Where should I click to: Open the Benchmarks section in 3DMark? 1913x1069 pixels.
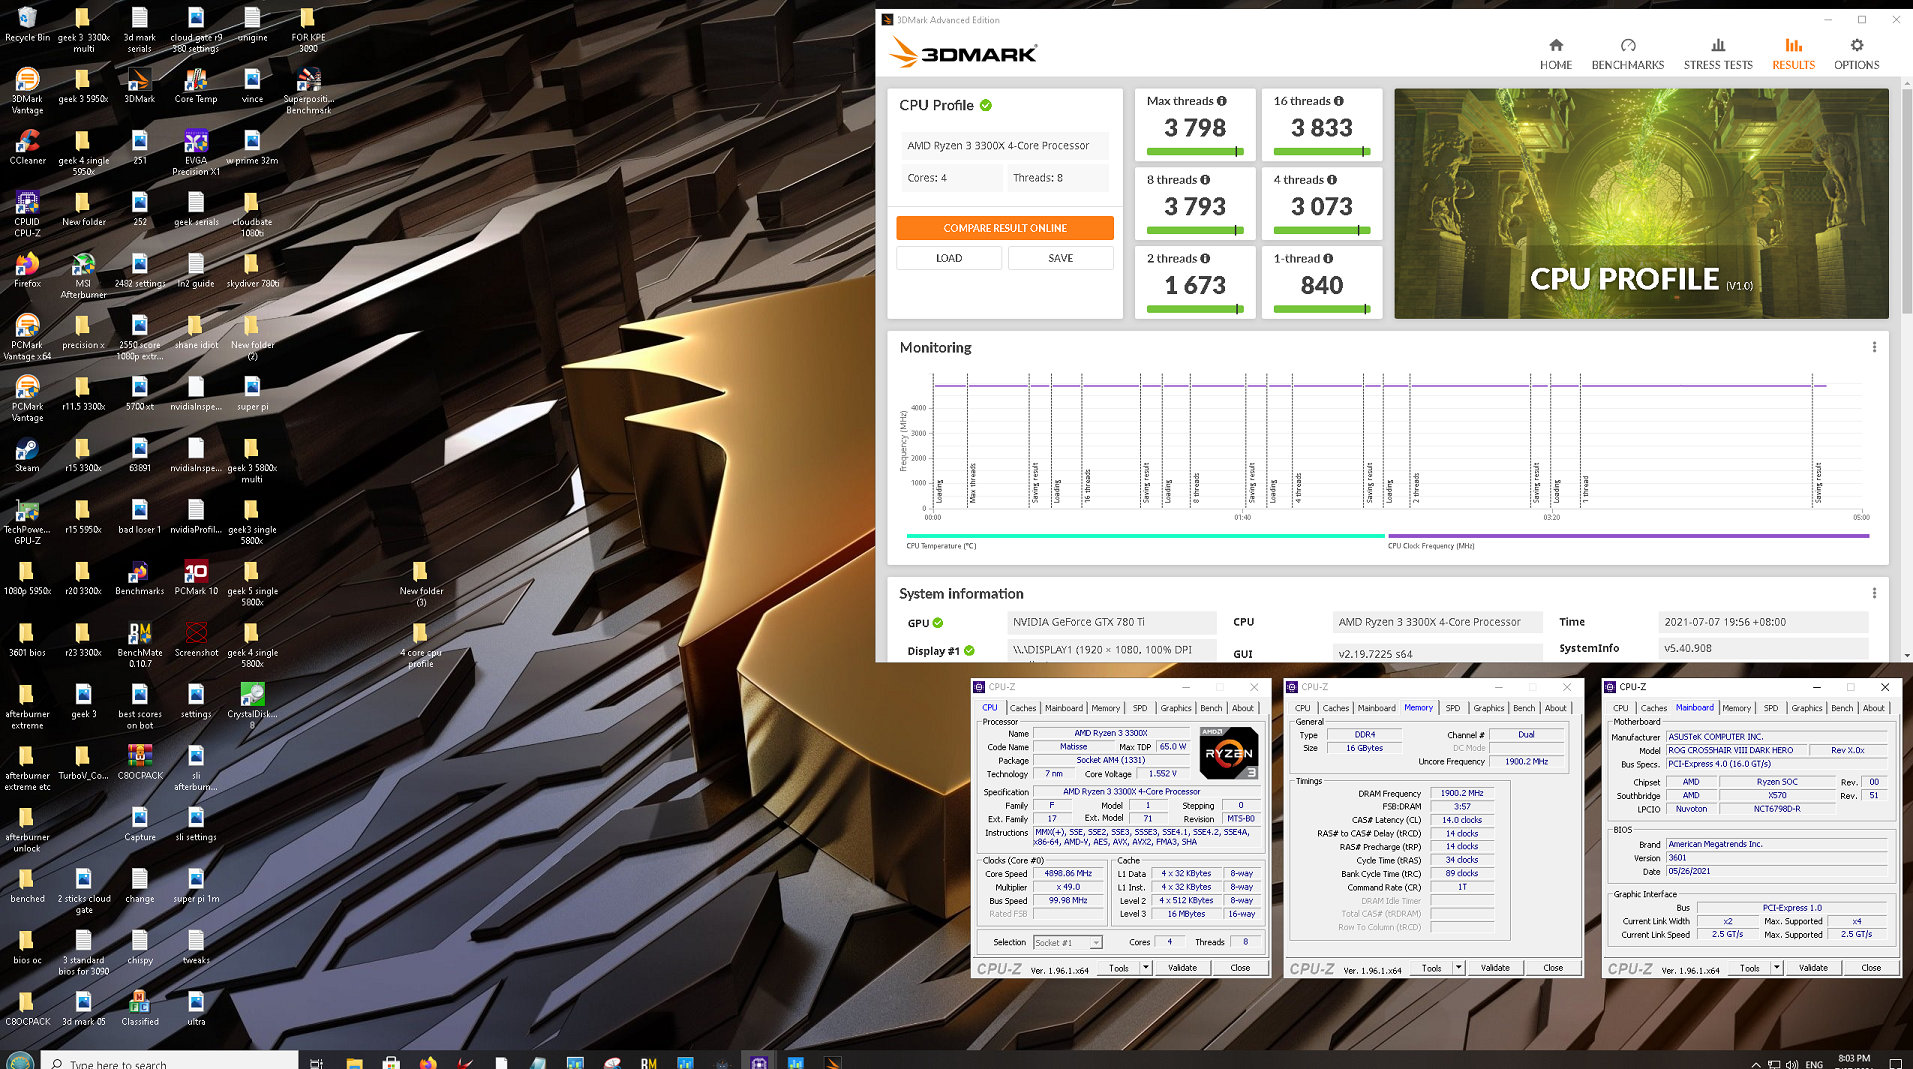click(x=1627, y=54)
